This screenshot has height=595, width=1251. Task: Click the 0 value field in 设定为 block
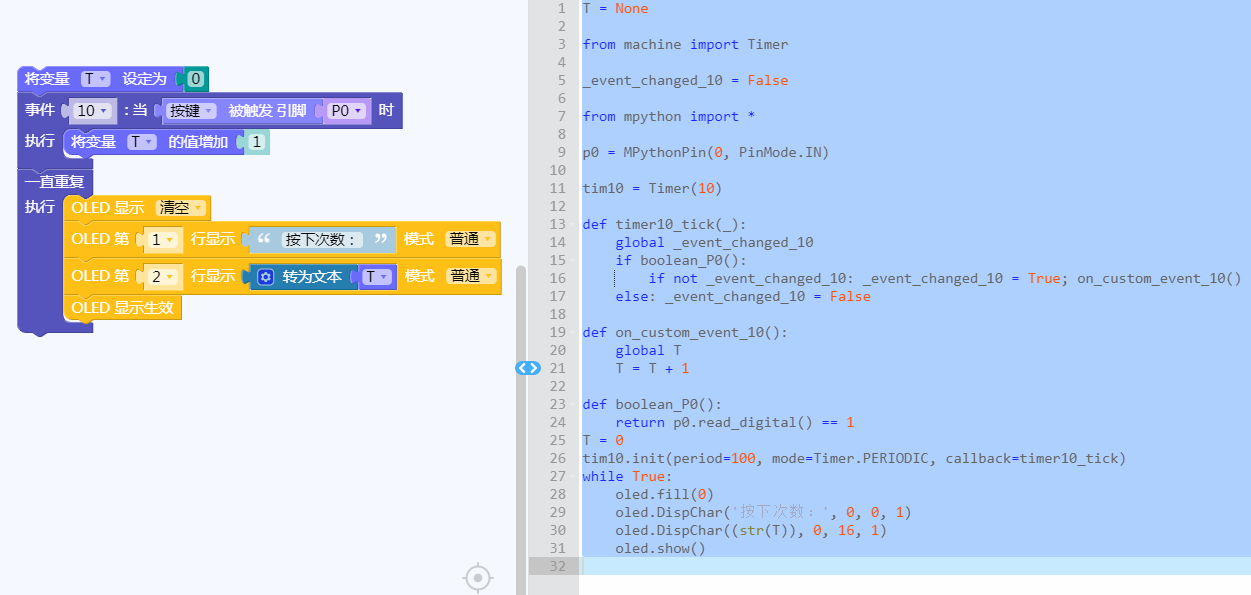(196, 79)
